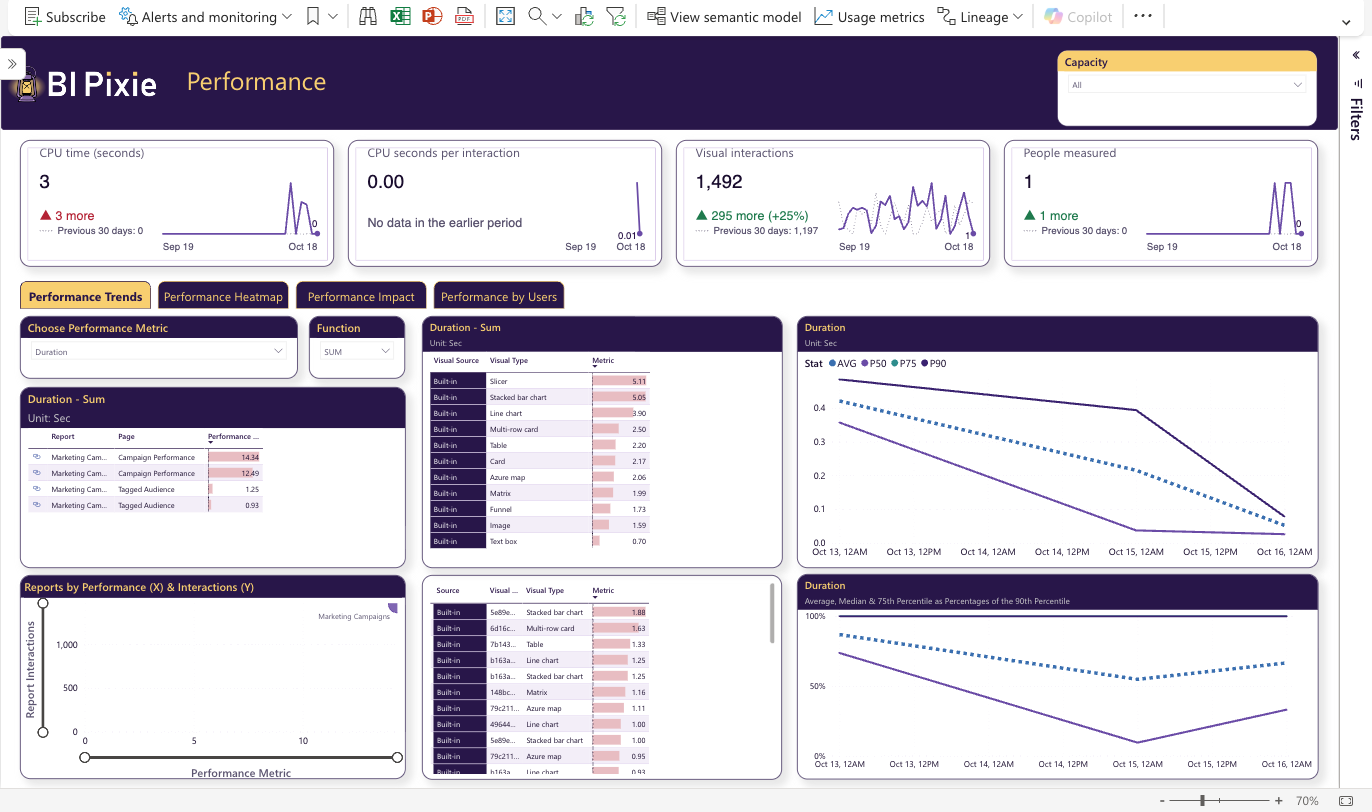Click the left handle of Performance Metric range slider

point(85,757)
